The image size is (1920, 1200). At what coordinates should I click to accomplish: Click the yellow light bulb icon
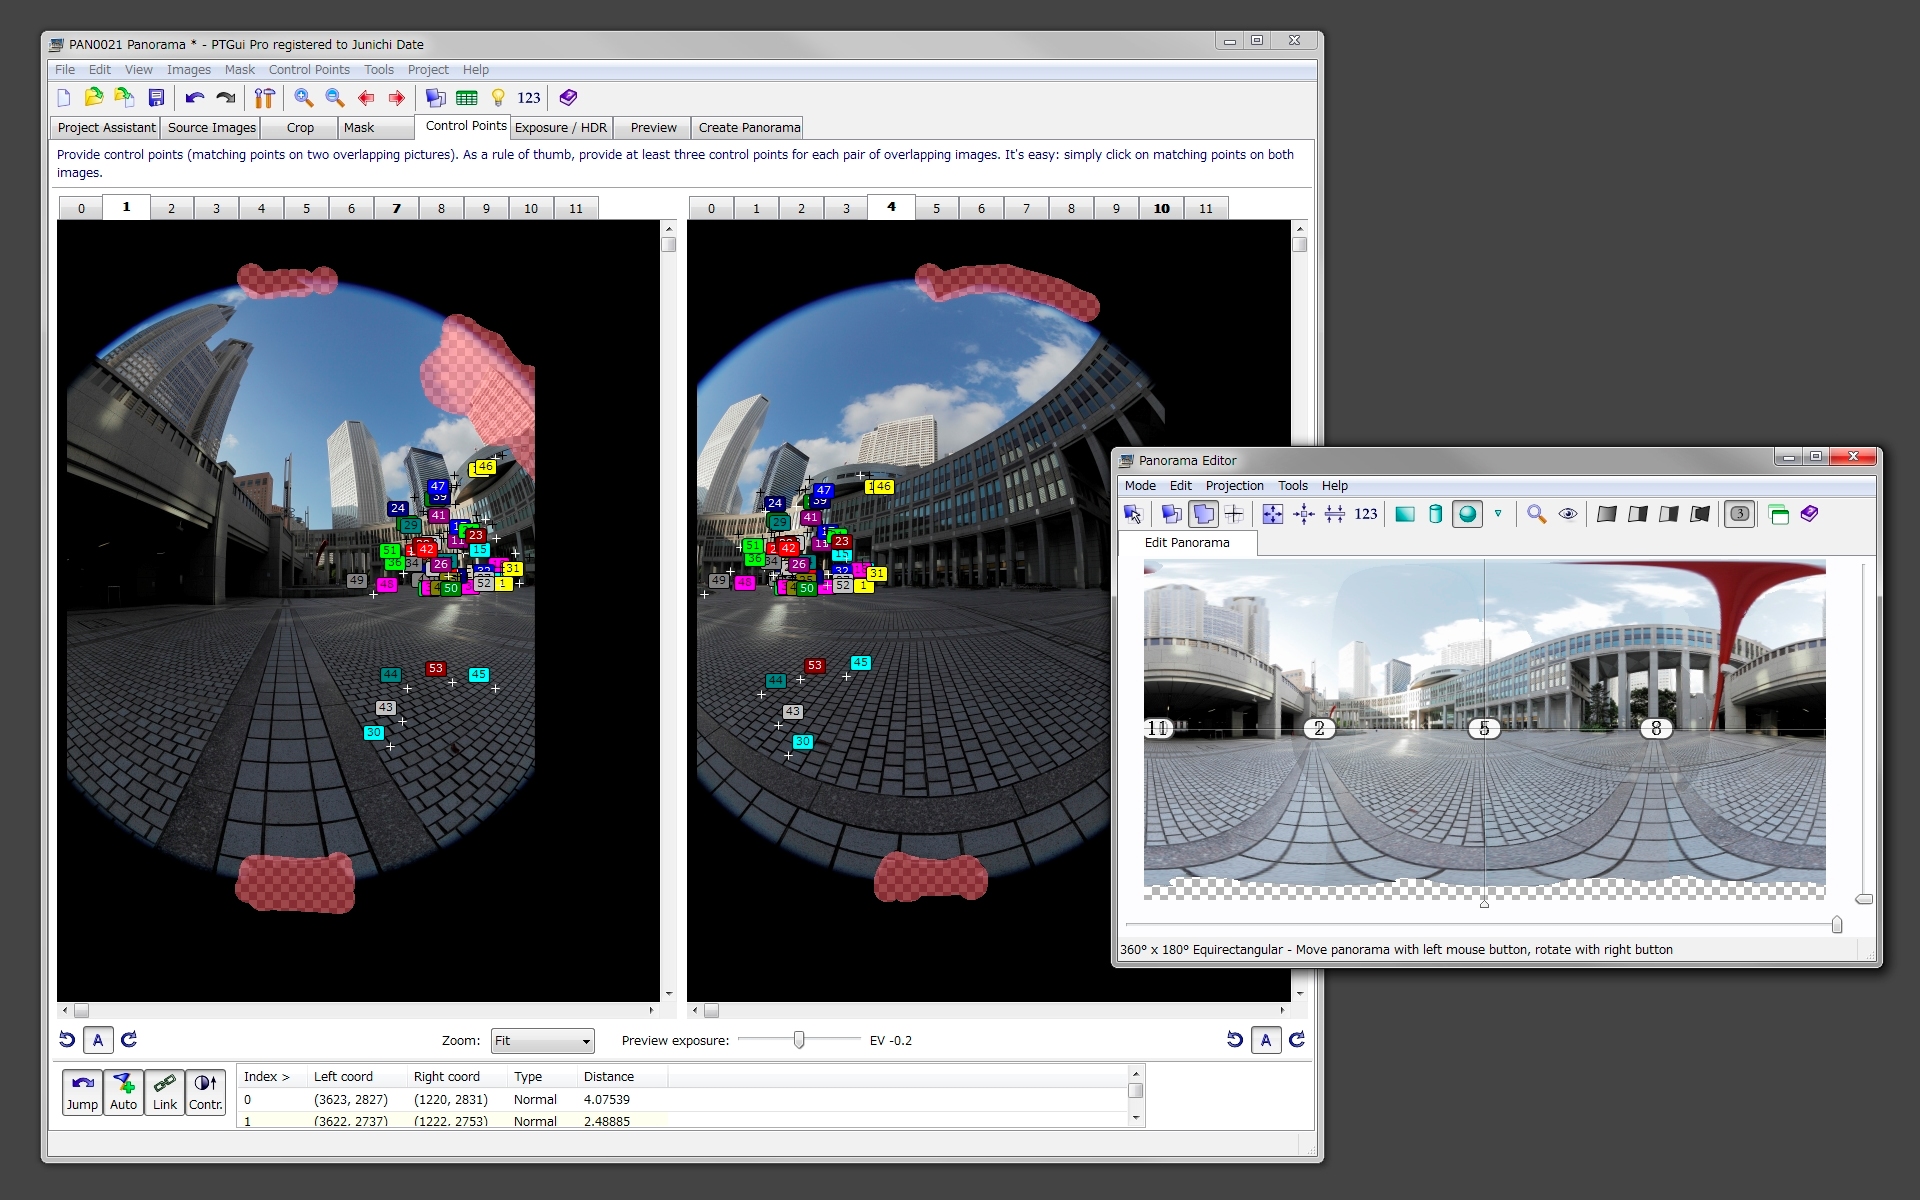tap(498, 98)
